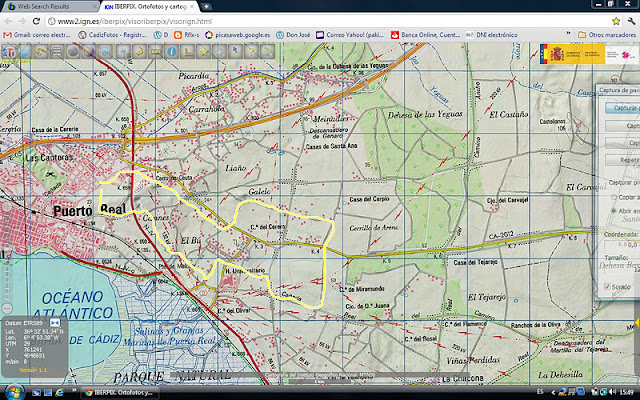Viewport: 640px width, 400px height.
Task: Select the yellow L-shaped icon in the map toolbar
Action: click(x=187, y=52)
